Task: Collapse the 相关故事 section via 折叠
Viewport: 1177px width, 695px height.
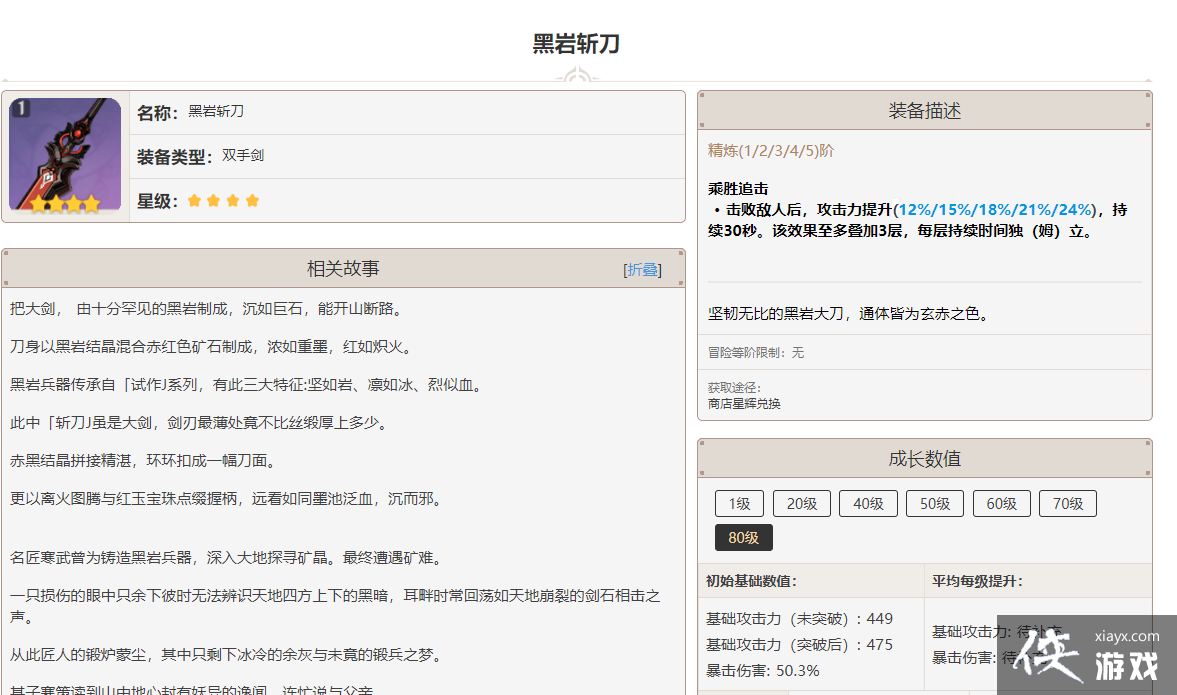Action: (642, 269)
